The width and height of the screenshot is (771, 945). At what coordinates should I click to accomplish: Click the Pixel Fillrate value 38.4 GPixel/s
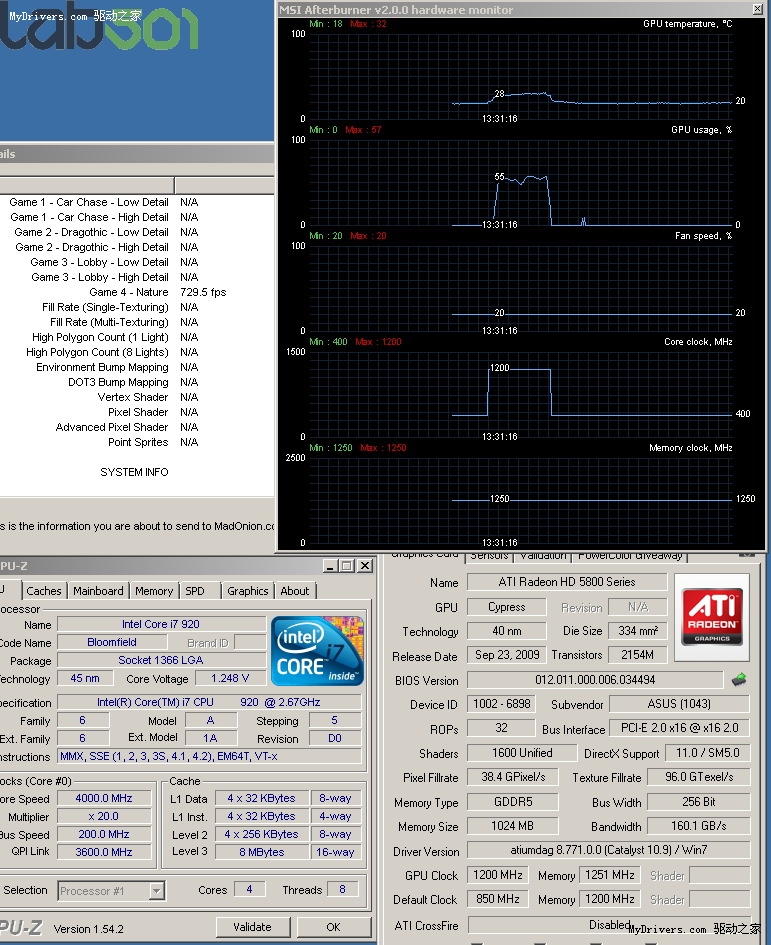coord(512,777)
